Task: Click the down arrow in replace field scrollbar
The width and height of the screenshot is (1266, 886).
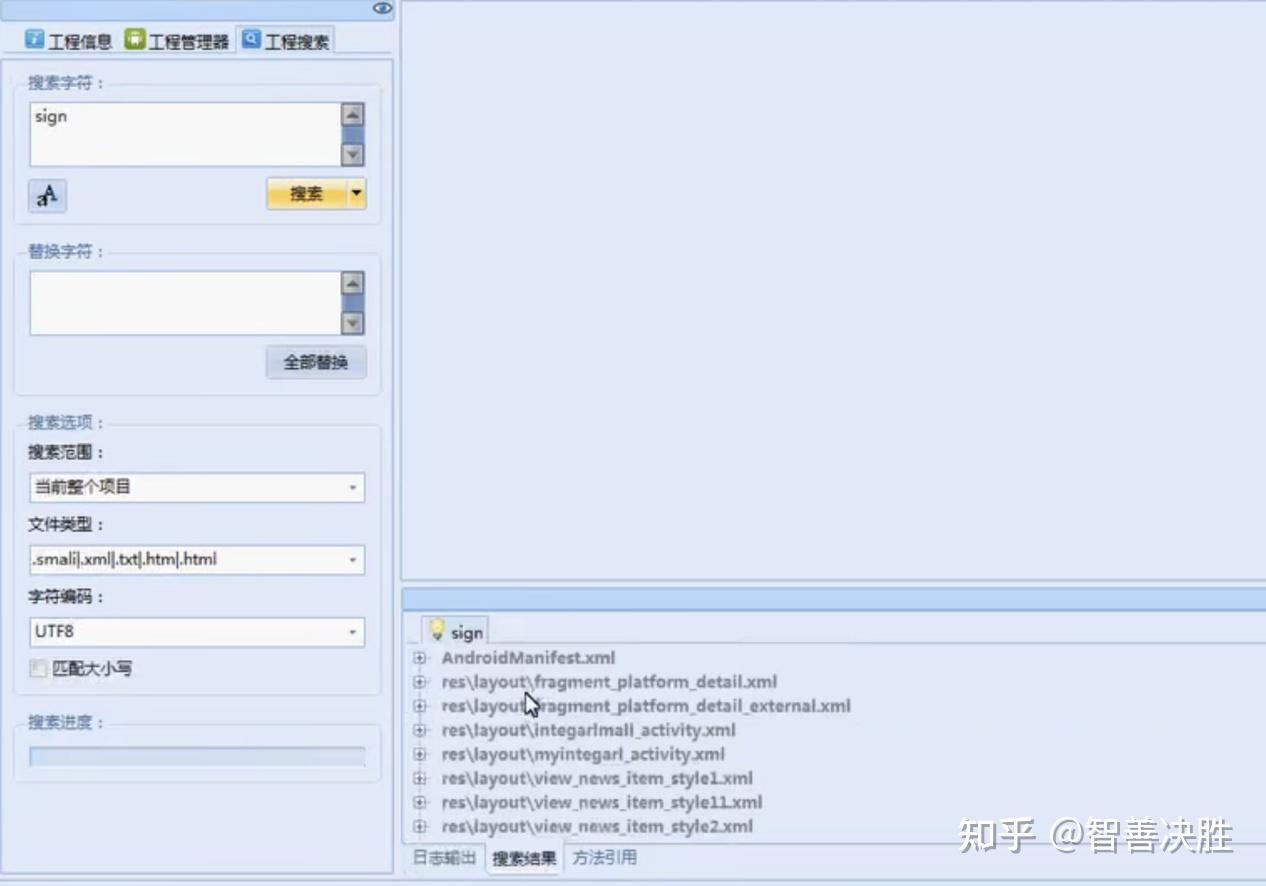Action: point(353,324)
